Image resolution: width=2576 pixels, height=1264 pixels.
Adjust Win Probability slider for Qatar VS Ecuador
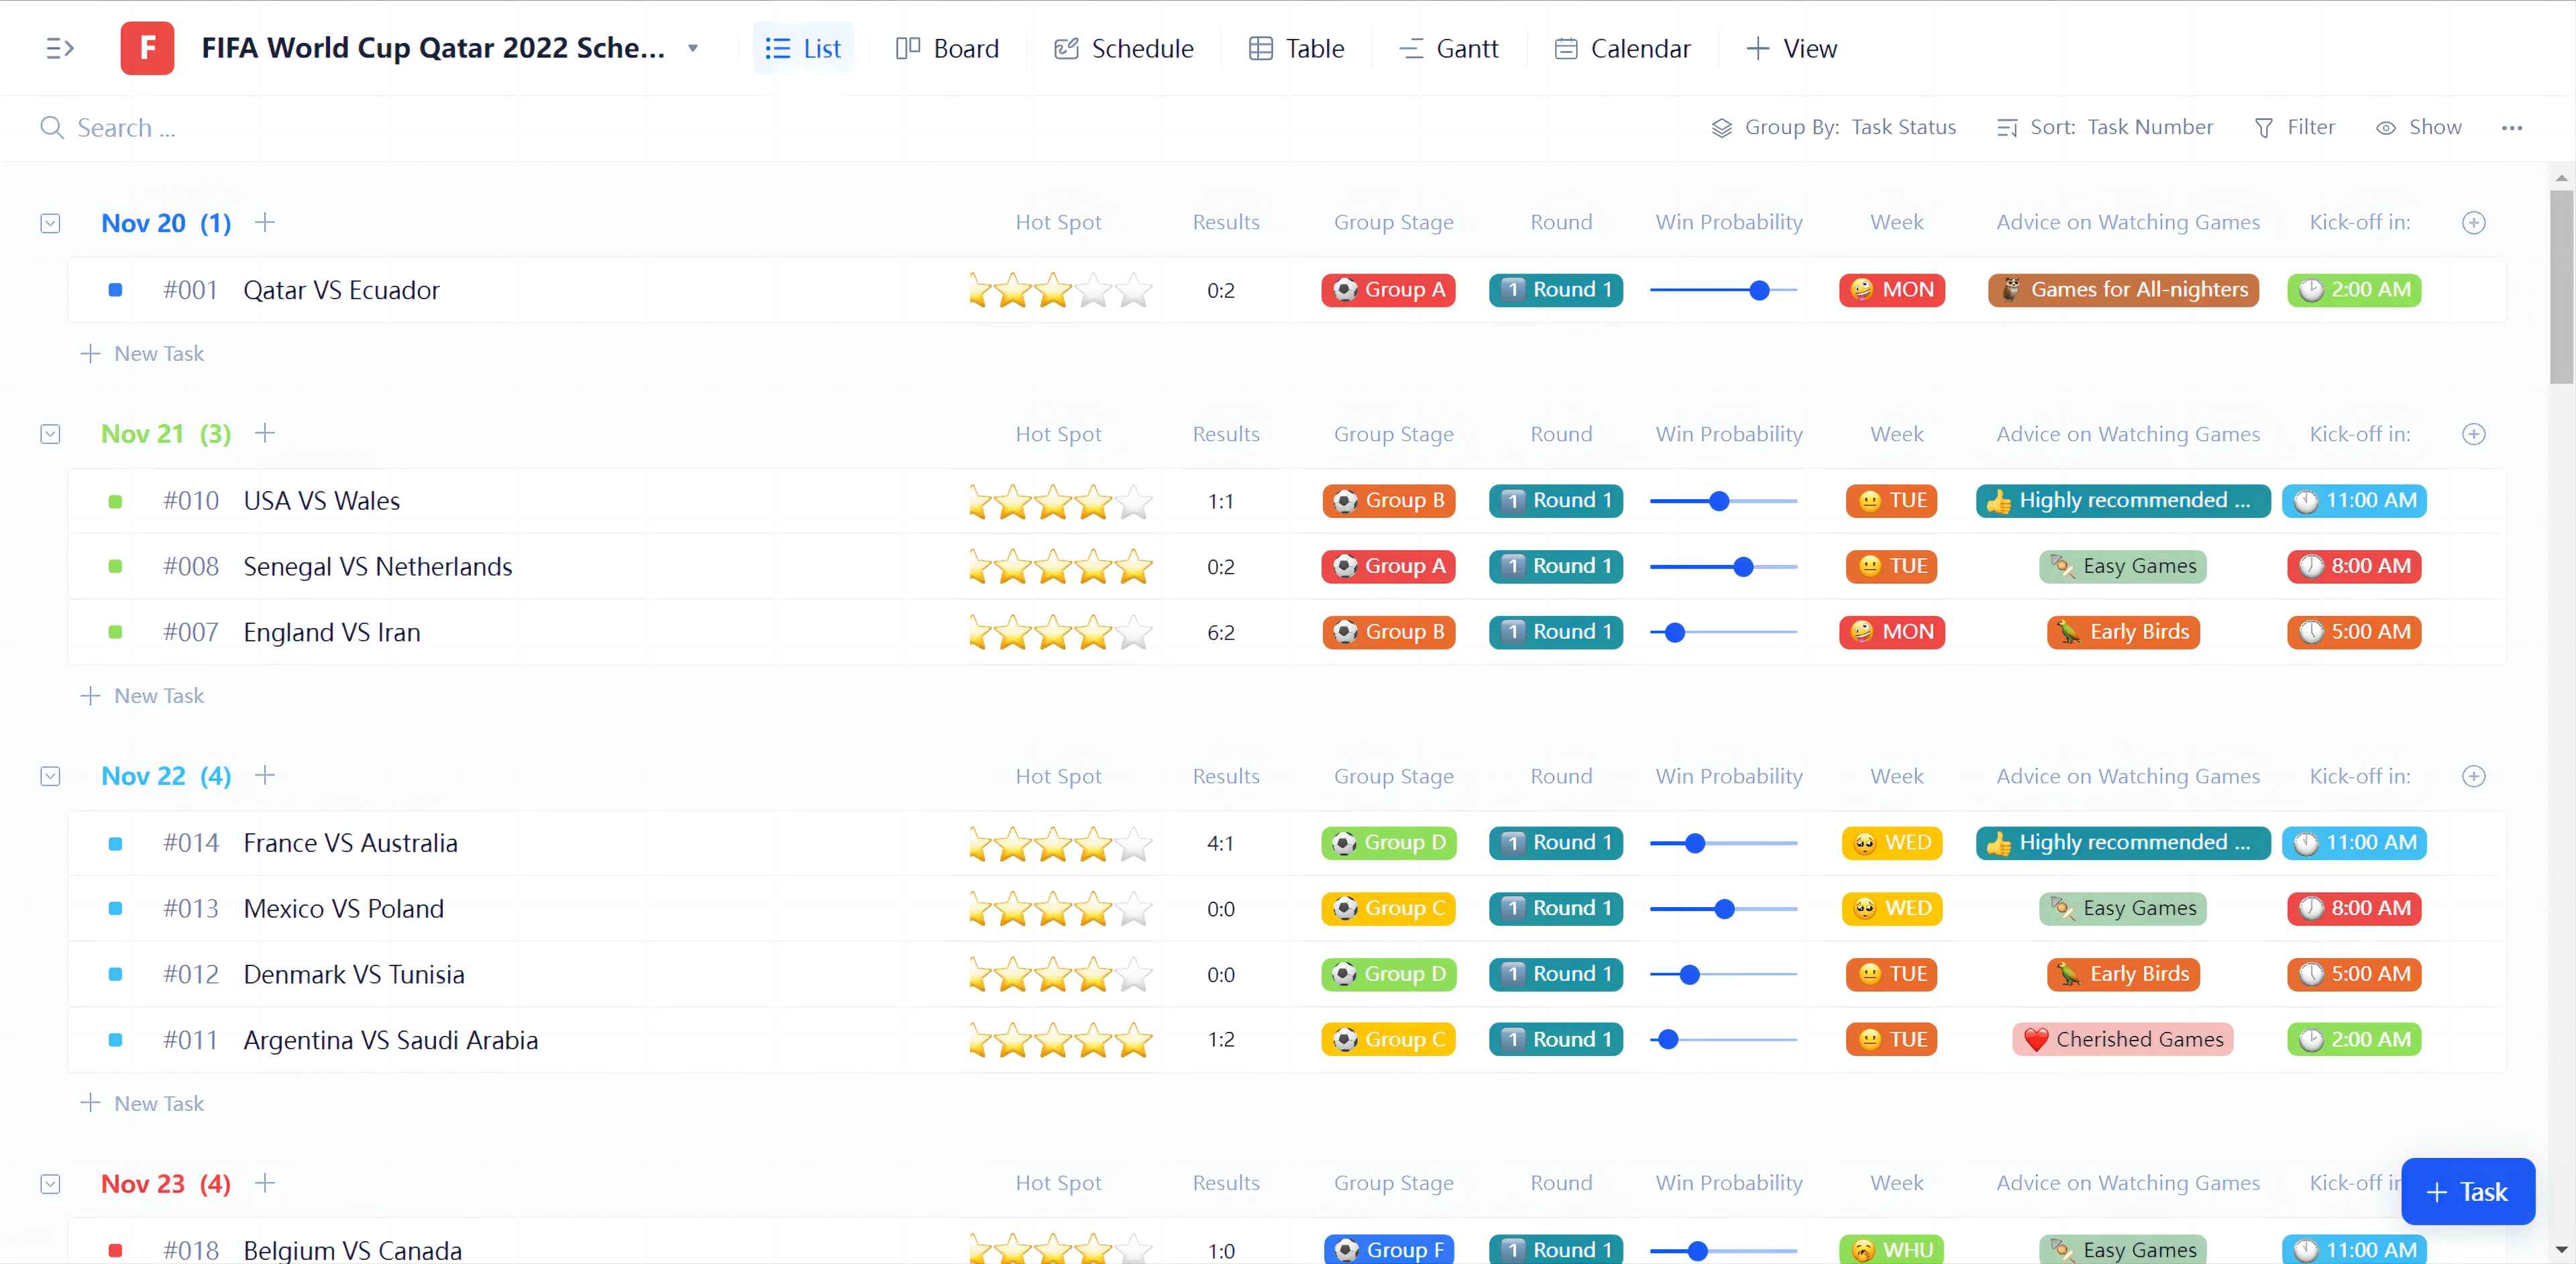pos(1759,290)
